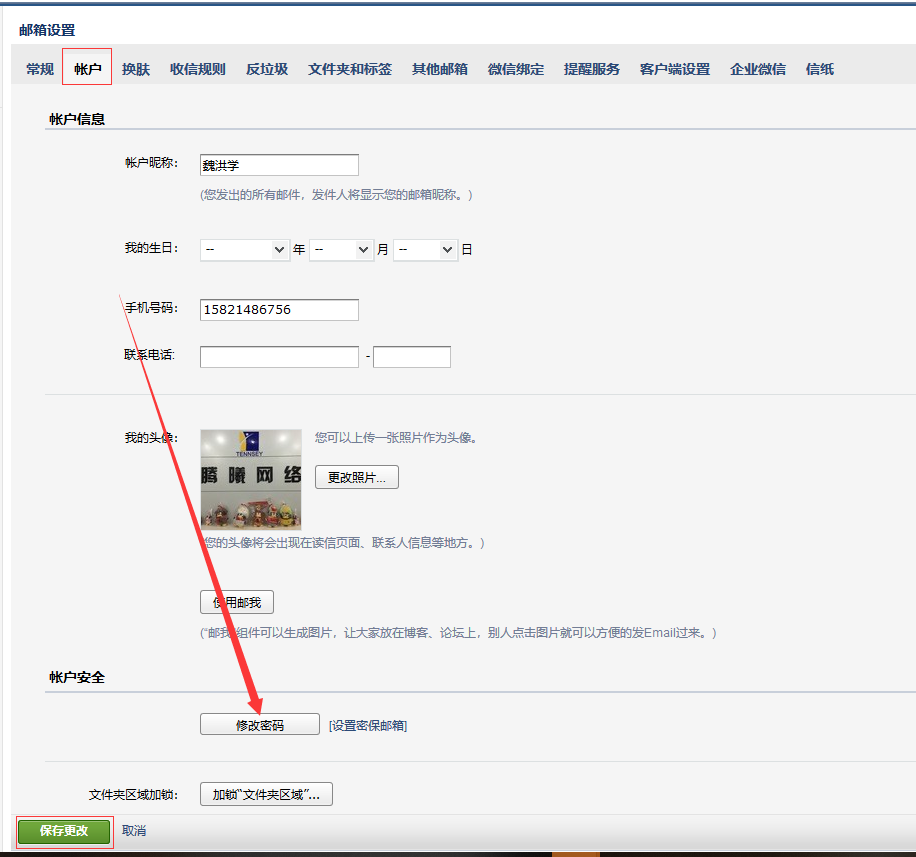The height and width of the screenshot is (857, 916).
Task: Expand the birth day dropdown
Action: click(x=425, y=249)
